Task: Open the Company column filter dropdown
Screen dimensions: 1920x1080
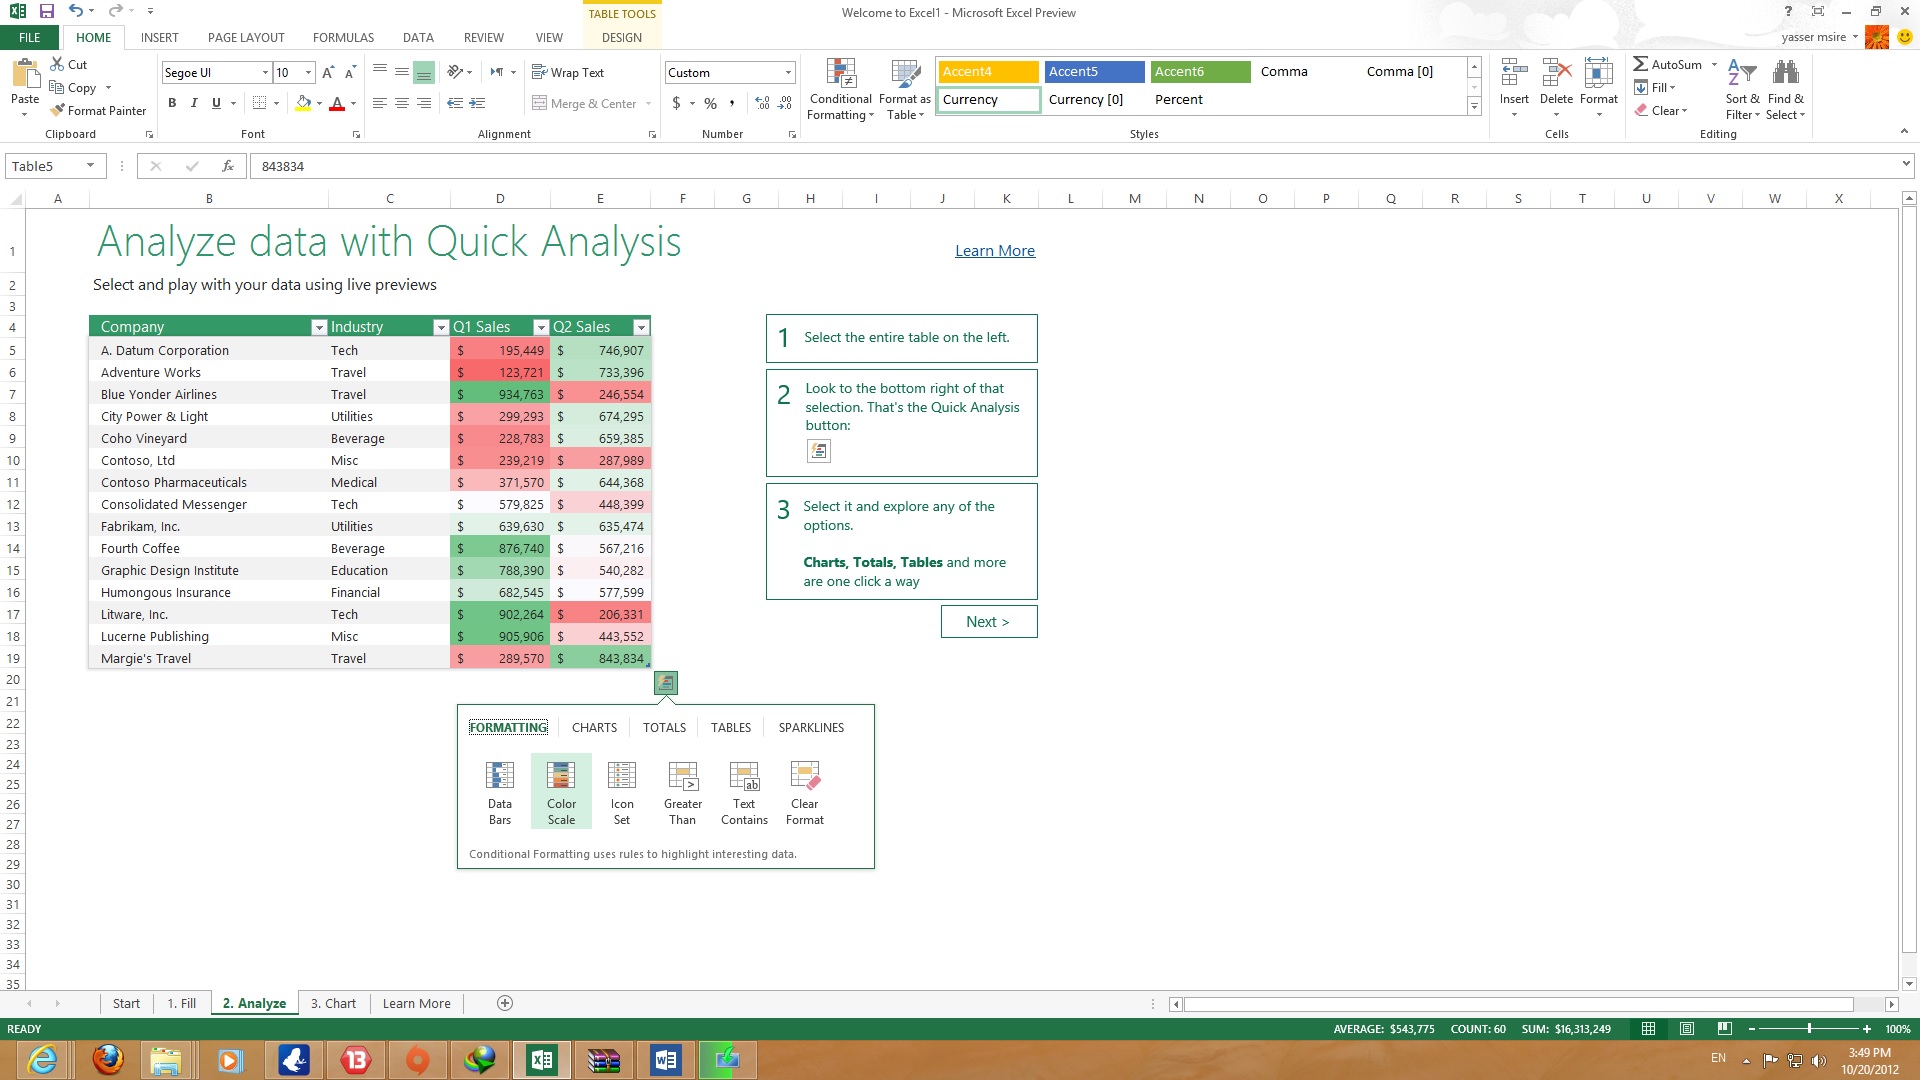Action: coord(319,327)
